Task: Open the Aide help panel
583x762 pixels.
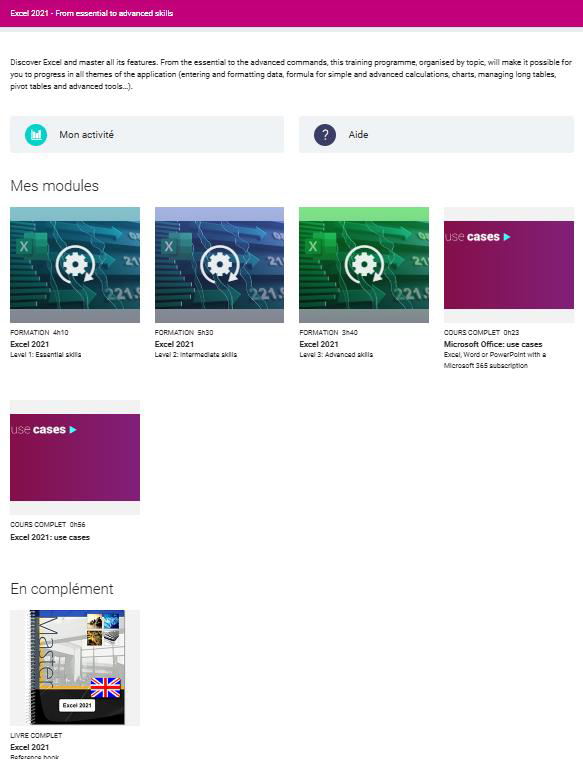Action: (436, 135)
